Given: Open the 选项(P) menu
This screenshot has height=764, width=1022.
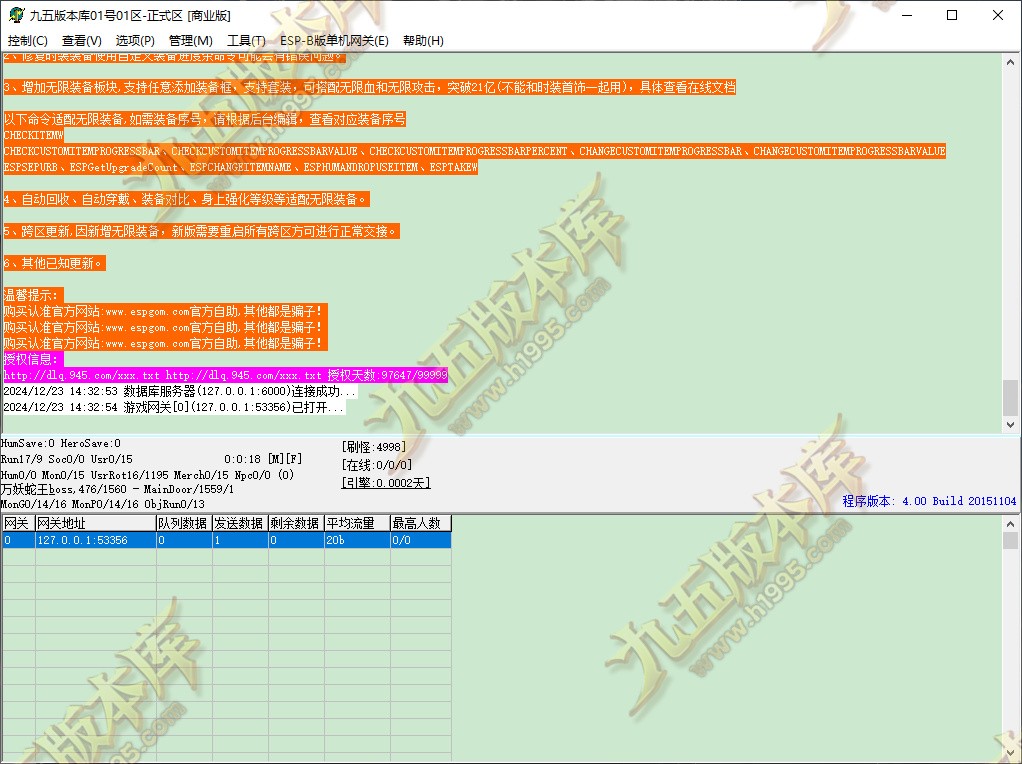Looking at the screenshot, I should [x=135, y=40].
